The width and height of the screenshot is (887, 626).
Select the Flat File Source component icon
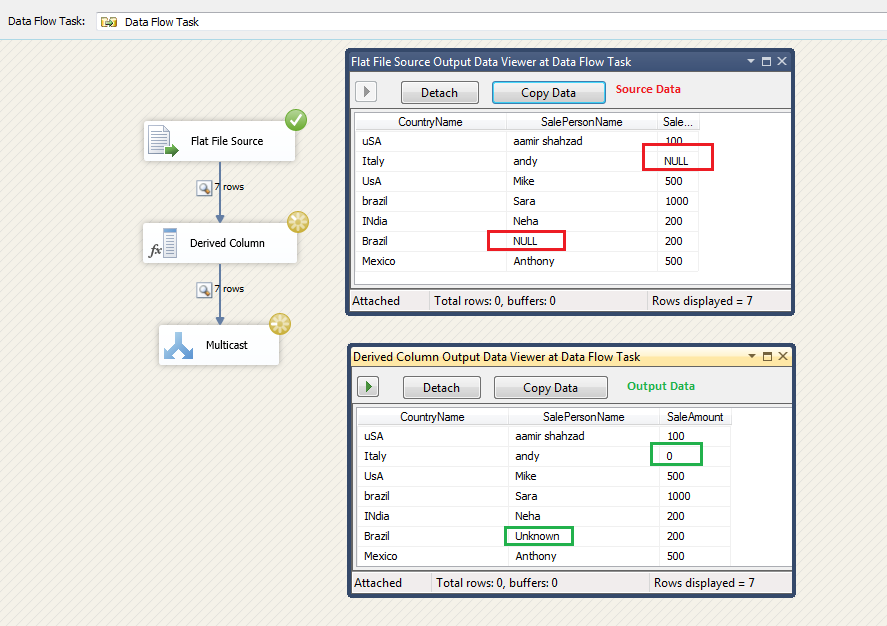(160, 140)
